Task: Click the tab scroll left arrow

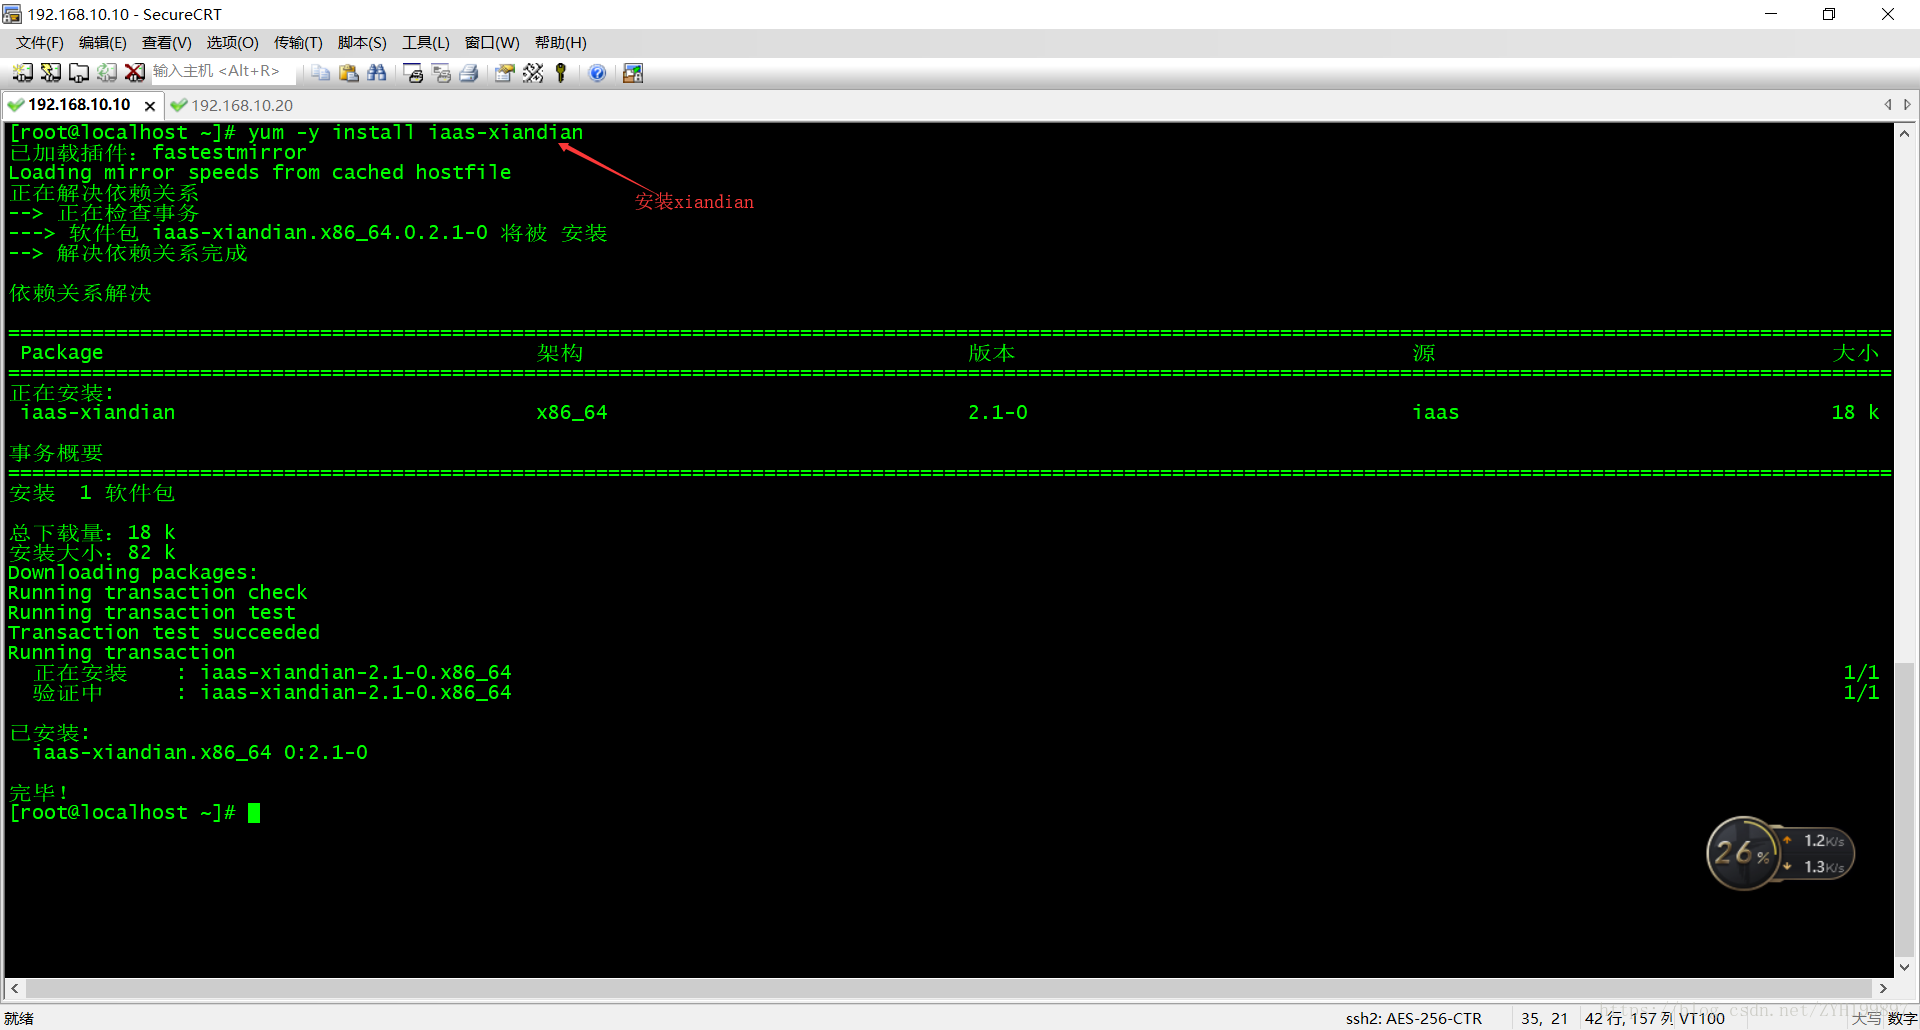Action: click(1887, 105)
